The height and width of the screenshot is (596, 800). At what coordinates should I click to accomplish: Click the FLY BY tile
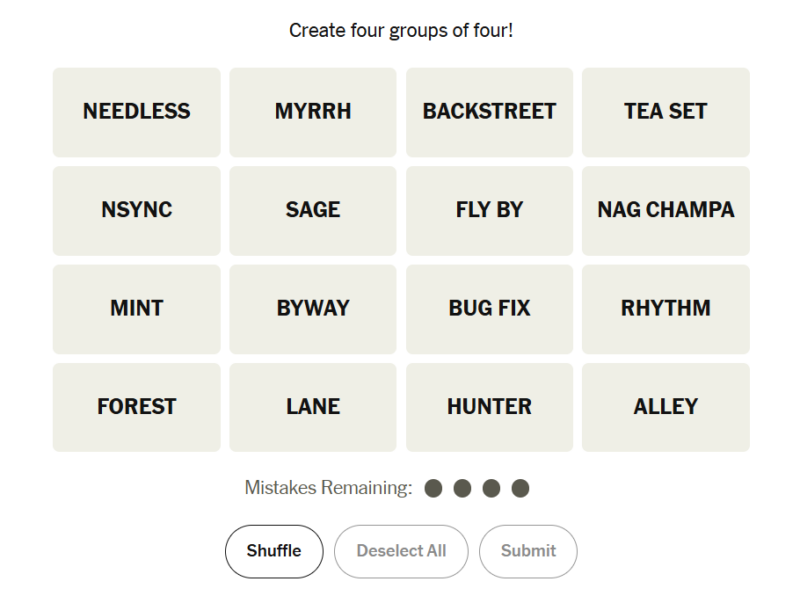pyautogui.click(x=489, y=211)
